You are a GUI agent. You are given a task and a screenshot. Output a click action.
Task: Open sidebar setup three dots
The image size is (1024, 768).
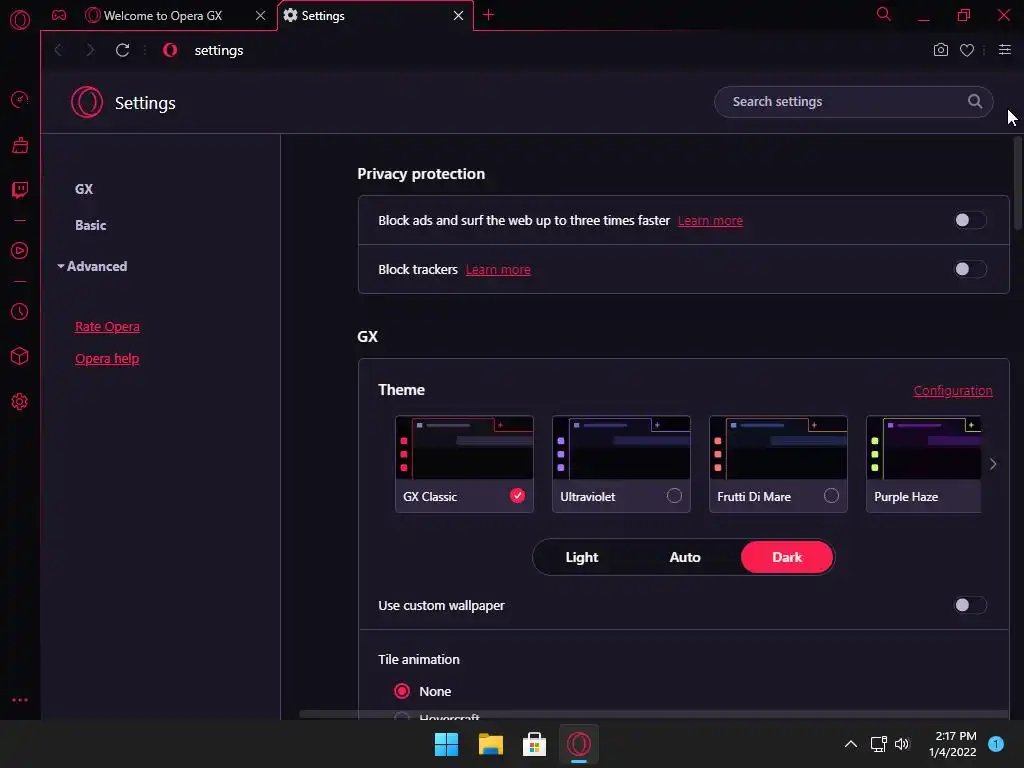[20, 699]
